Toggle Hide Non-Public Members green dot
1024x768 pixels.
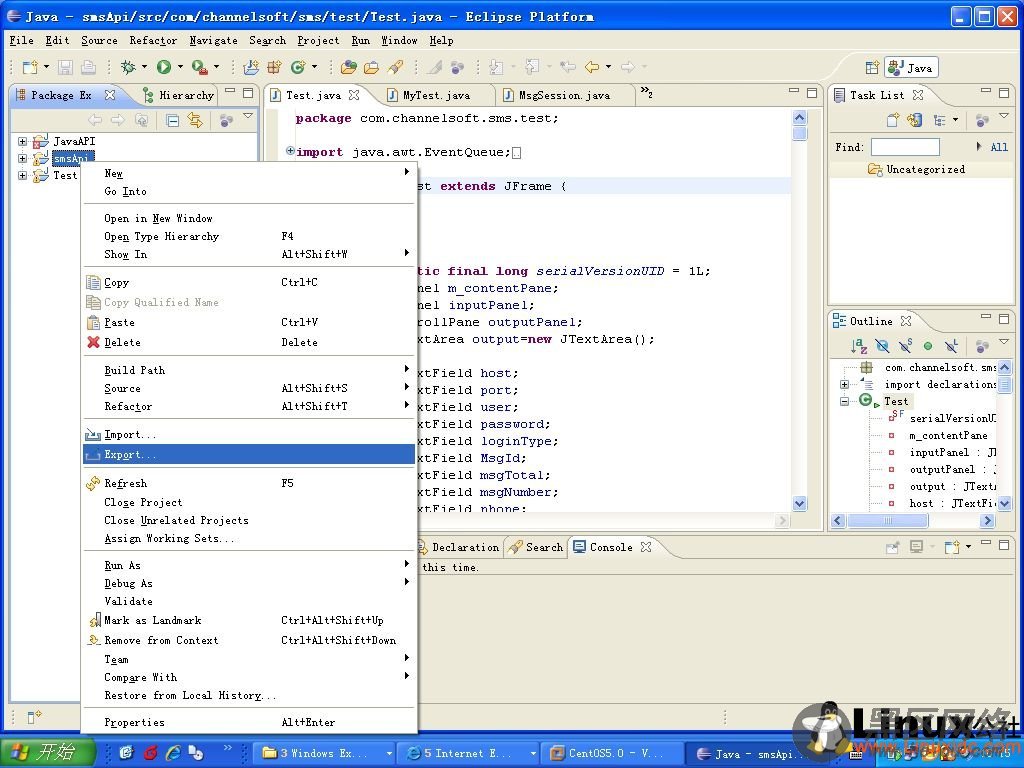click(x=928, y=345)
